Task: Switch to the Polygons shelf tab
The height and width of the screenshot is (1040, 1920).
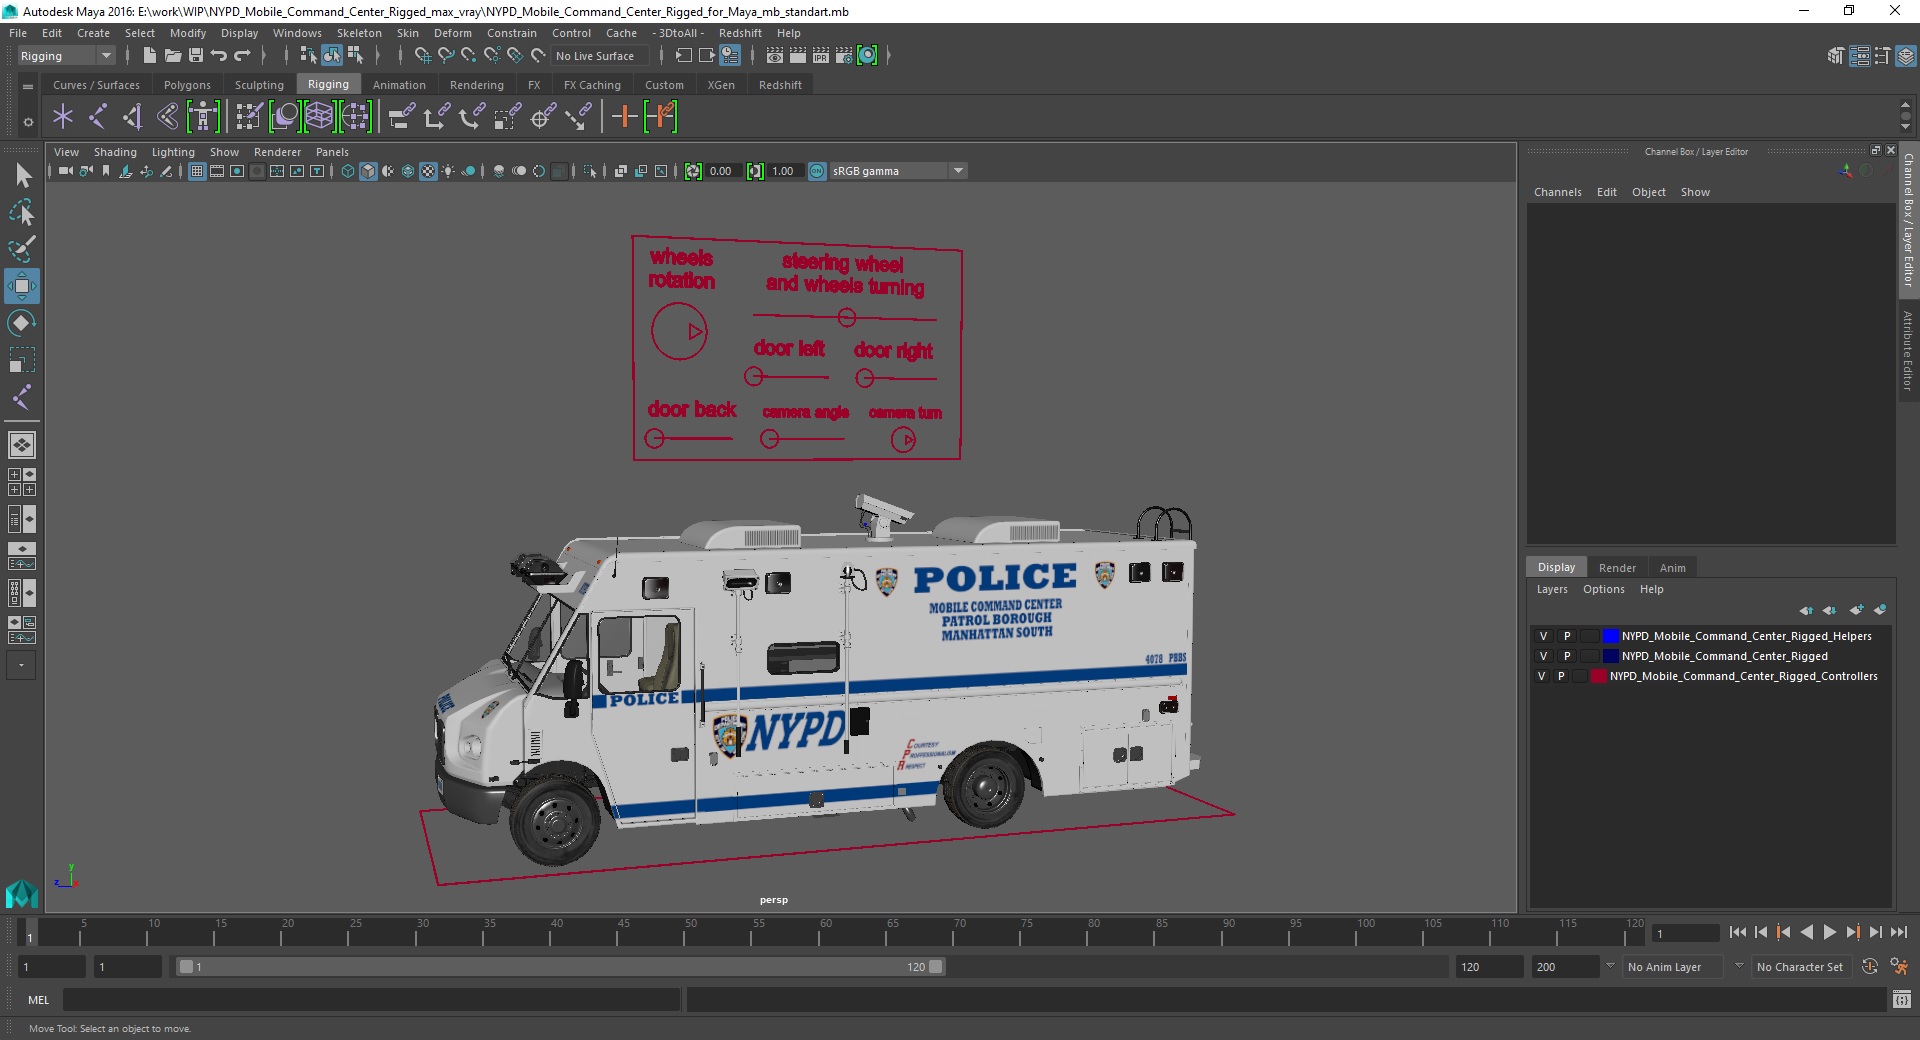Action: tap(187, 85)
